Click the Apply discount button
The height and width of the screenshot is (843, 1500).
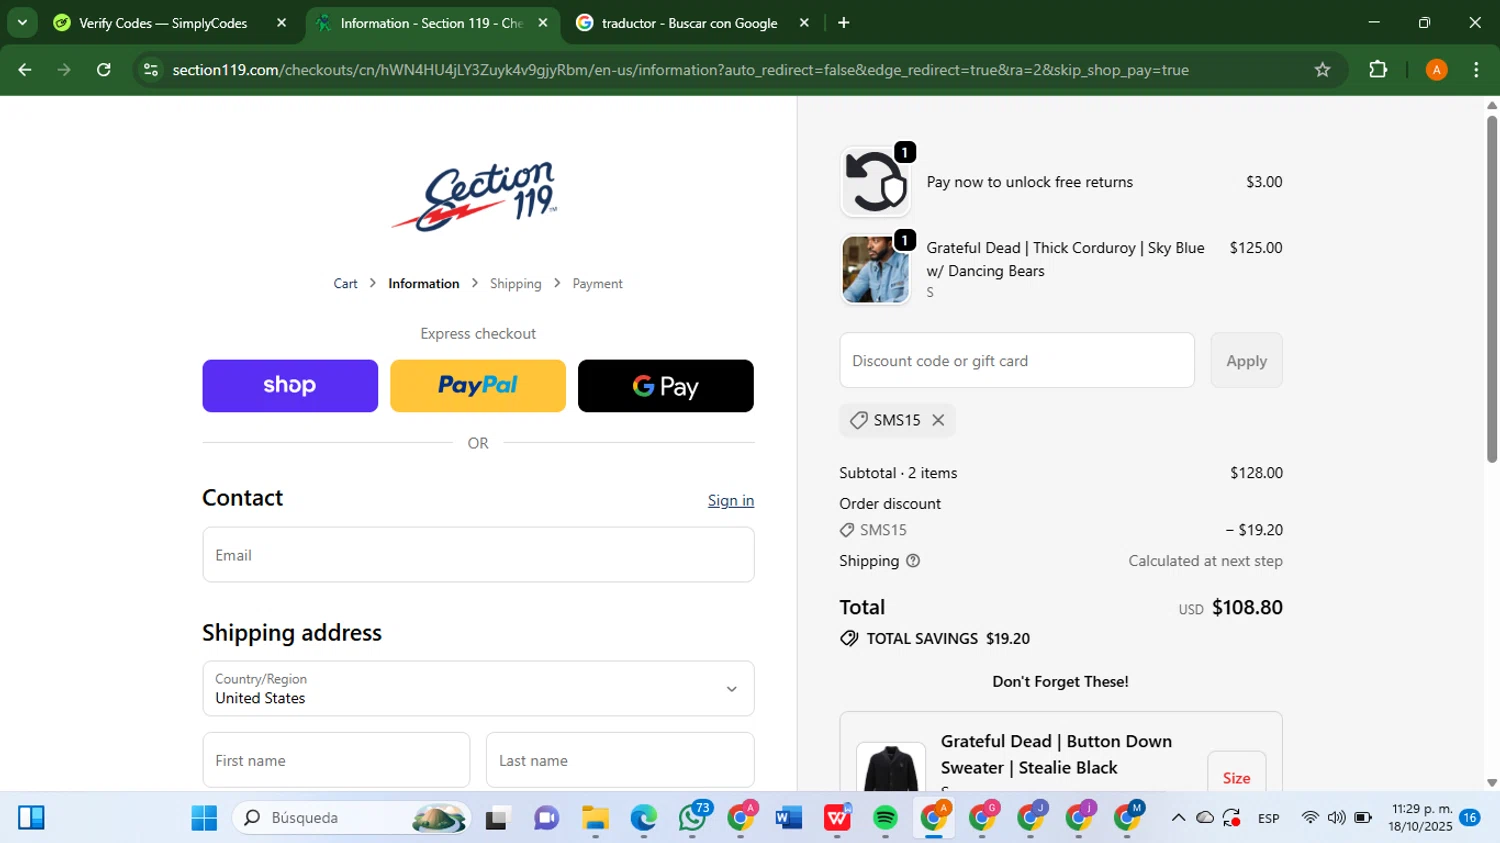pos(1247,360)
